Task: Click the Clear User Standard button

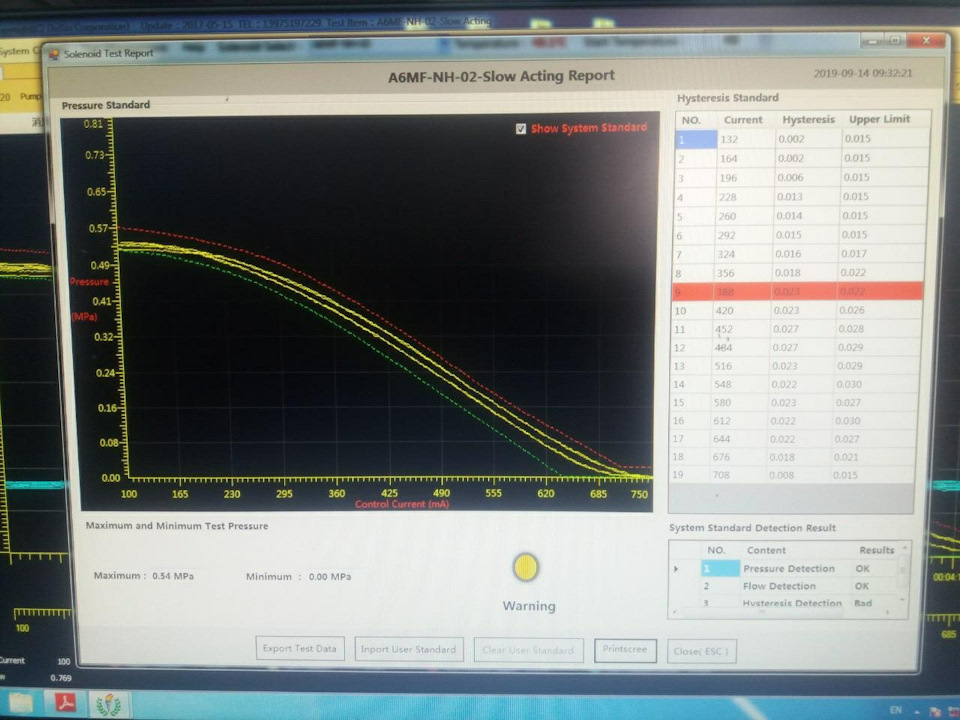Action: click(528, 650)
